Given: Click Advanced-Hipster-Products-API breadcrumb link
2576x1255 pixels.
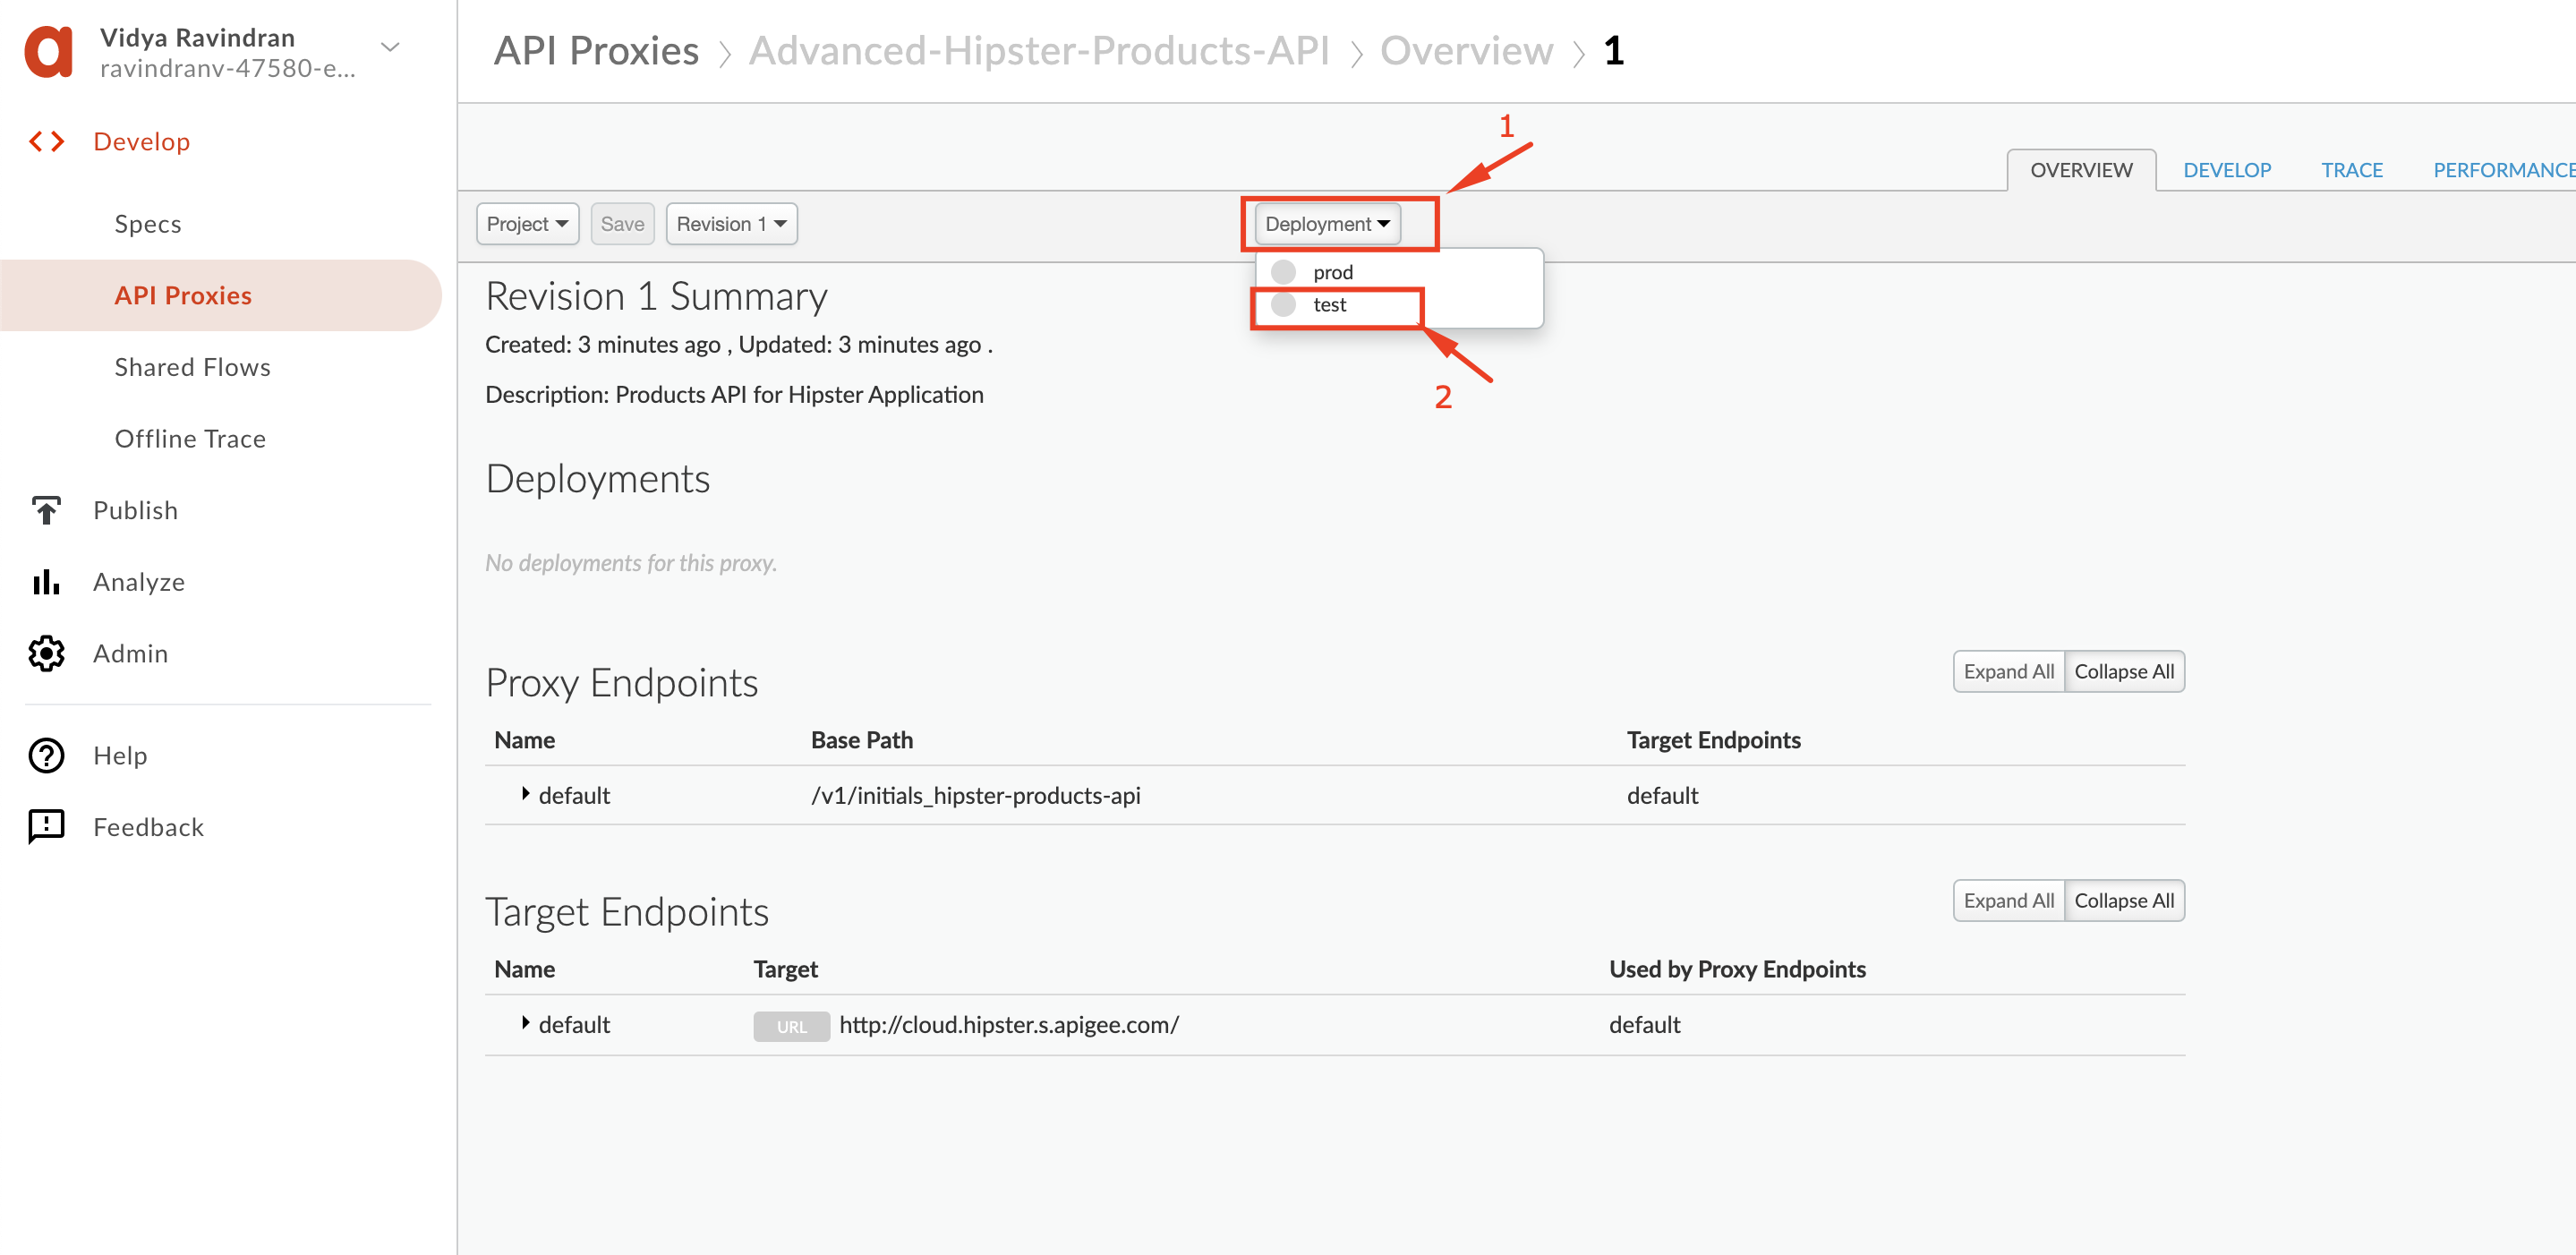Looking at the screenshot, I should tap(1039, 51).
